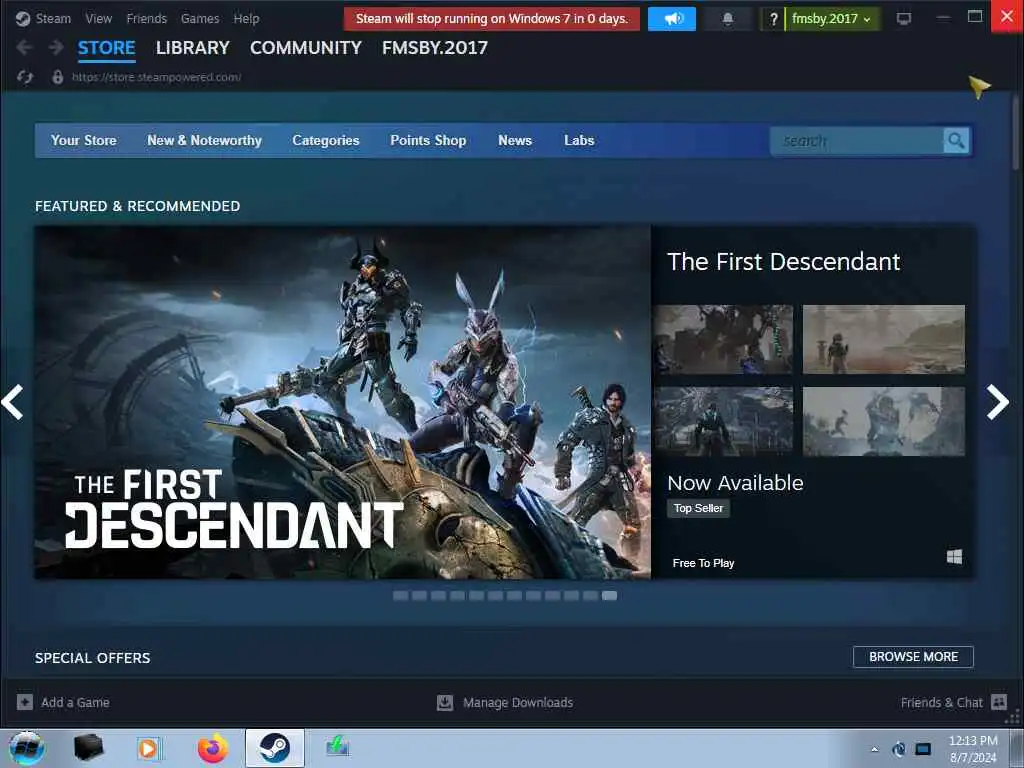
Task: Click the Windows platform icon on the featured card
Action: [954, 557]
